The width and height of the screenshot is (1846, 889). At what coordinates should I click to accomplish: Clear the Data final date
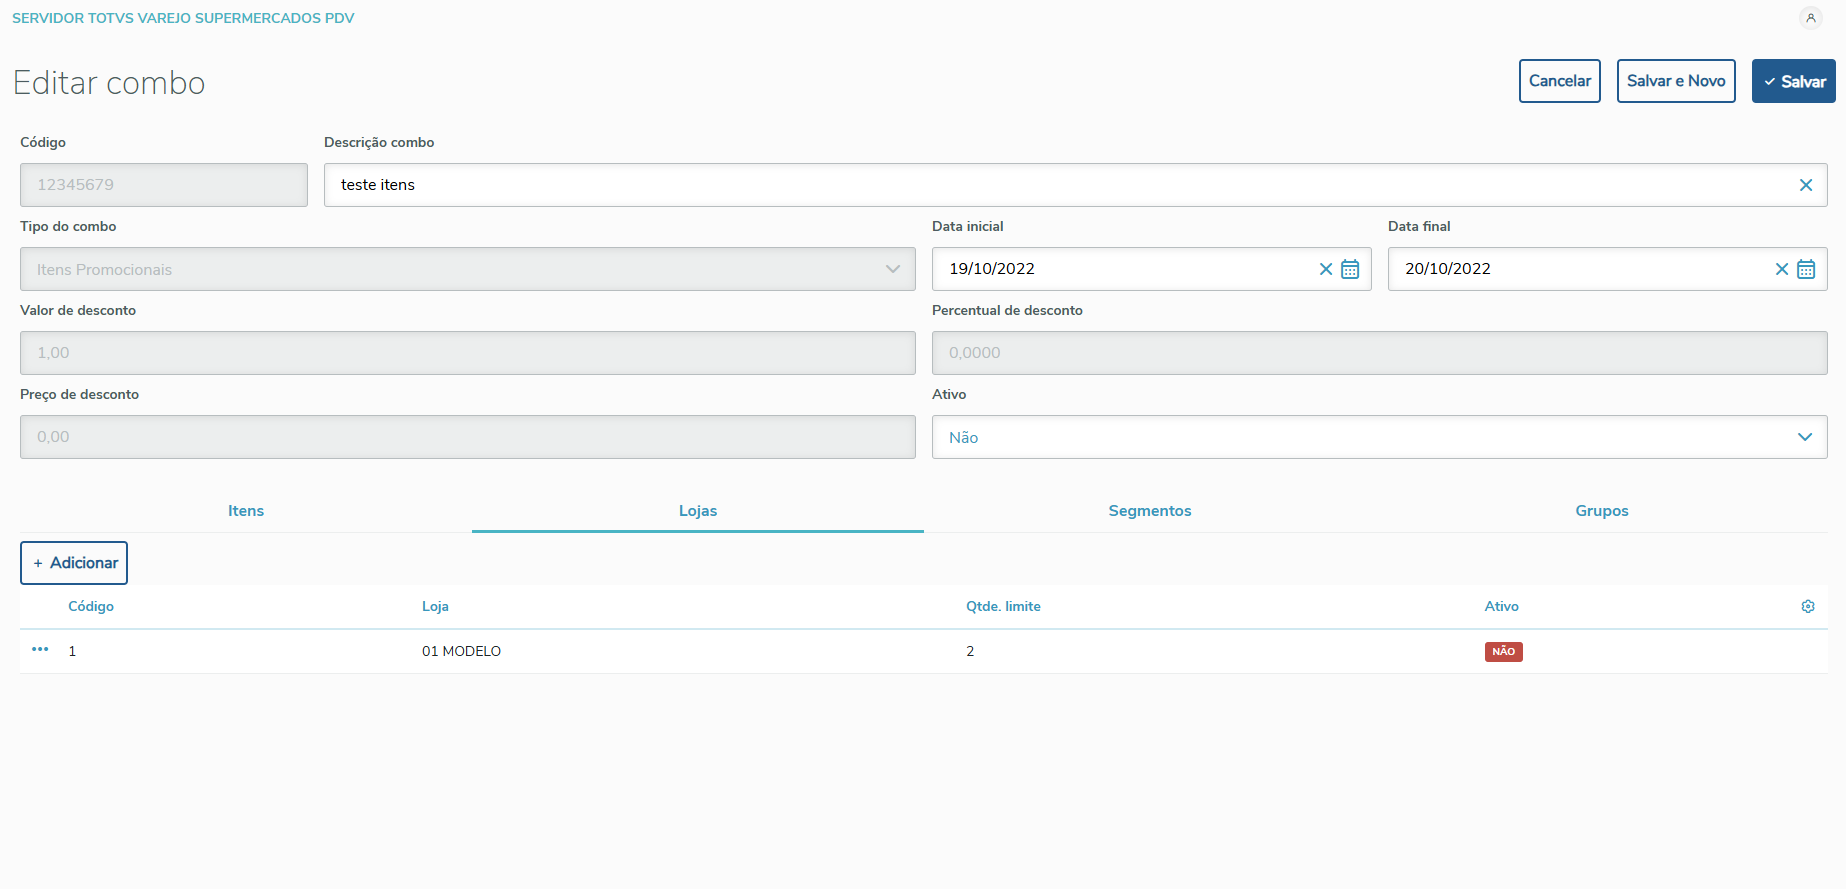(x=1781, y=269)
